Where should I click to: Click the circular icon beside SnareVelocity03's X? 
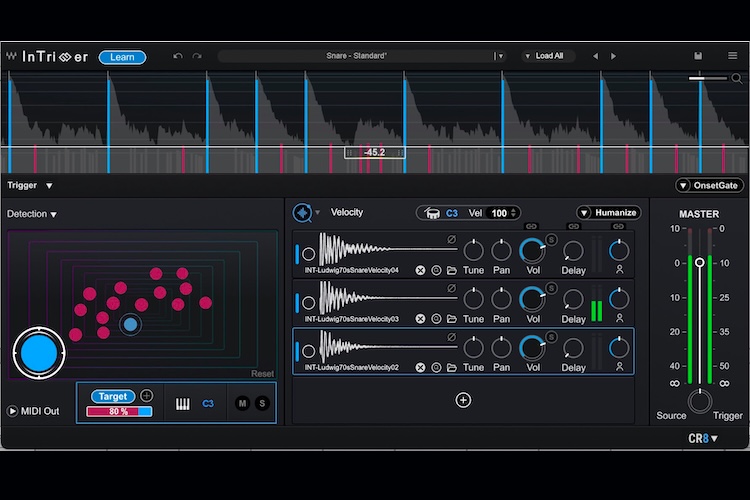click(x=436, y=319)
